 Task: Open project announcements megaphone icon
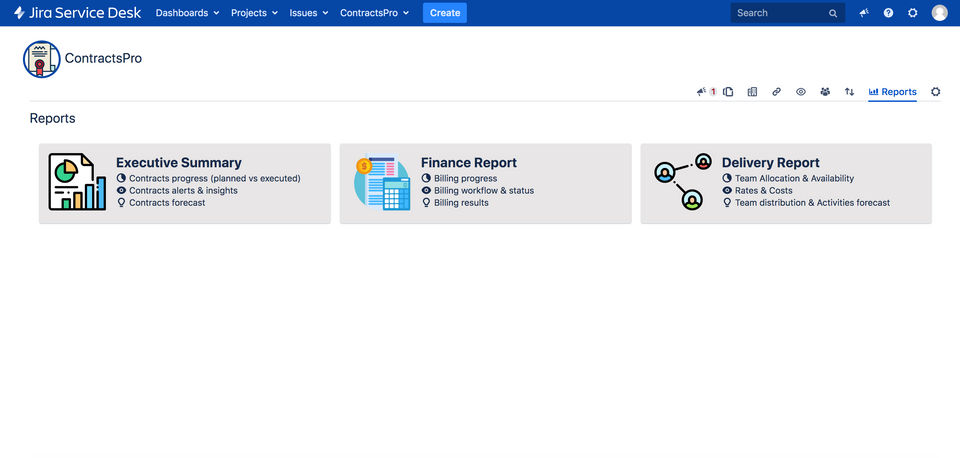(702, 92)
